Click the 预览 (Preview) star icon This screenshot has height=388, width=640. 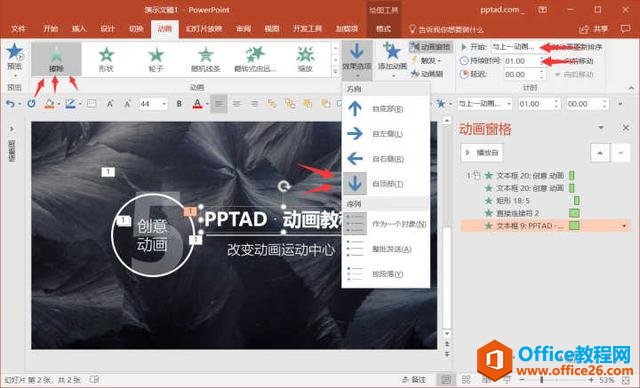coord(15,52)
